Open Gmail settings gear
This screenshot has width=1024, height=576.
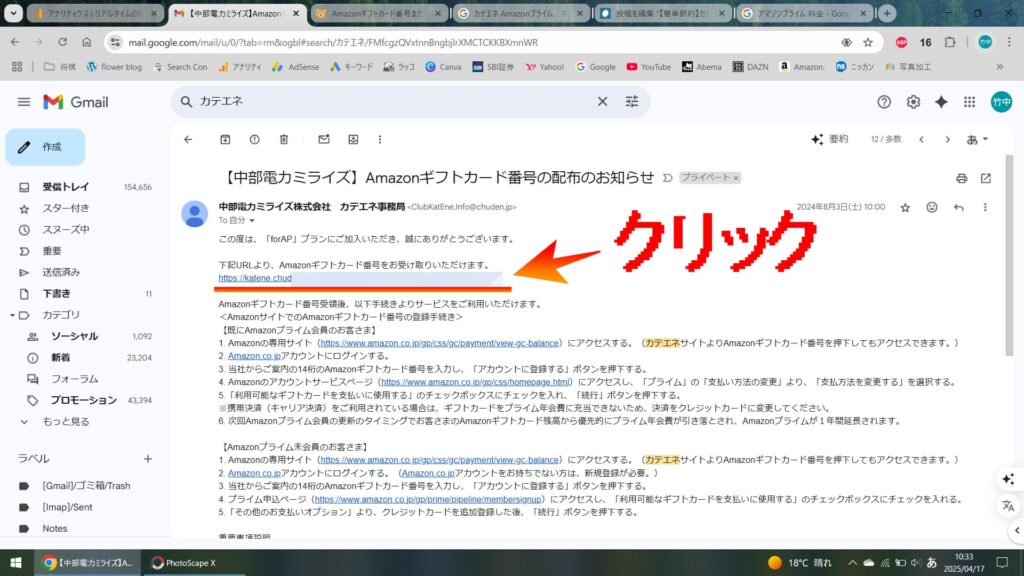913,102
